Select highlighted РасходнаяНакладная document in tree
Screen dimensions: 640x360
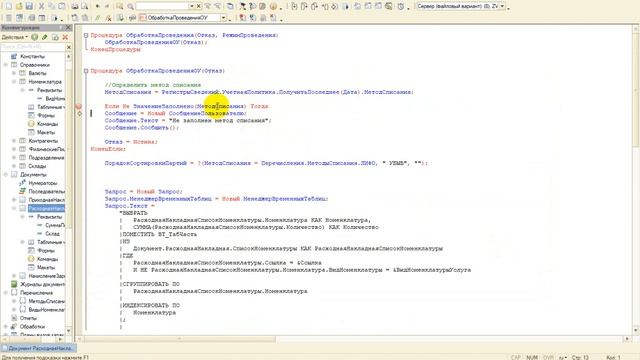coord(47,209)
